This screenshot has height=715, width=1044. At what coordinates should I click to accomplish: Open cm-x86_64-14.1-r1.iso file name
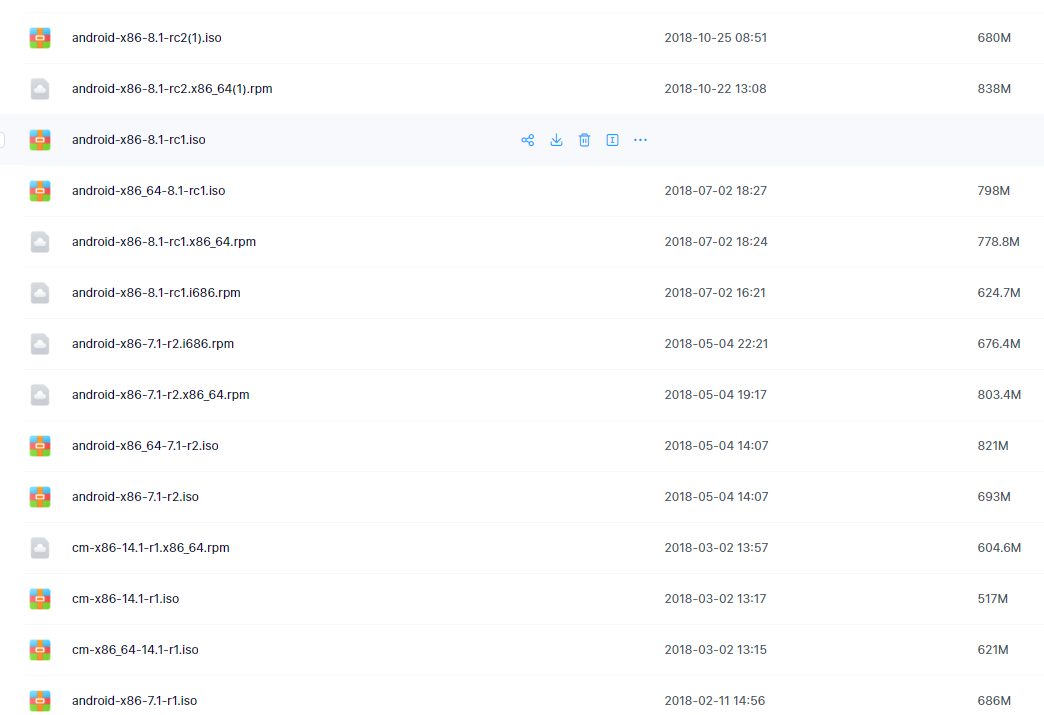[135, 650]
